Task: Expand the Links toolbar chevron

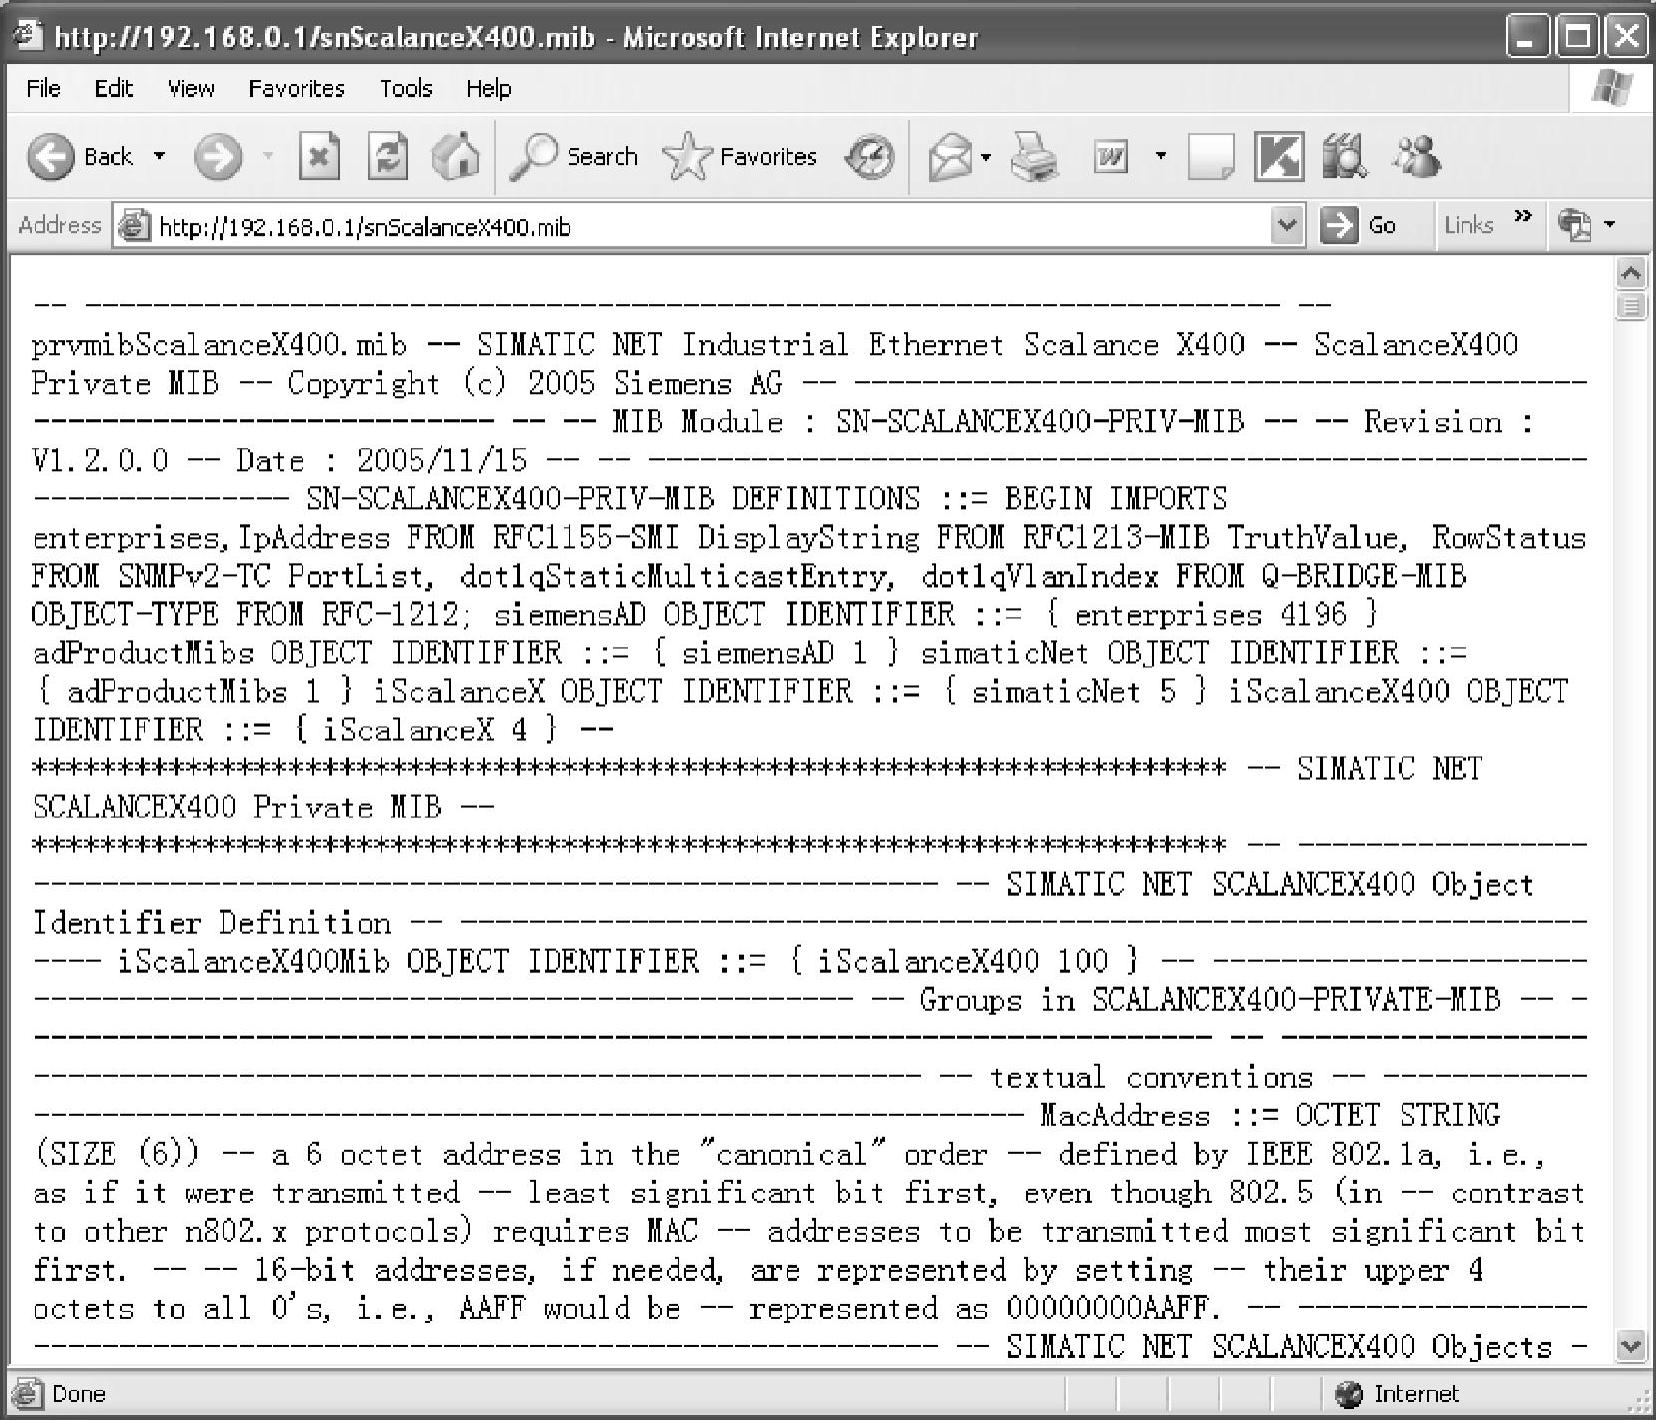Action: click(x=1523, y=218)
